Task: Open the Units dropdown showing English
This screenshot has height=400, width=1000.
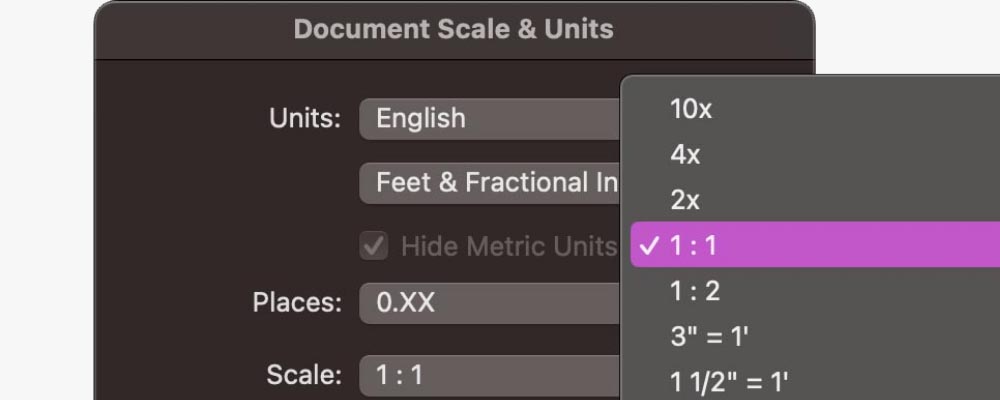Action: pos(490,118)
